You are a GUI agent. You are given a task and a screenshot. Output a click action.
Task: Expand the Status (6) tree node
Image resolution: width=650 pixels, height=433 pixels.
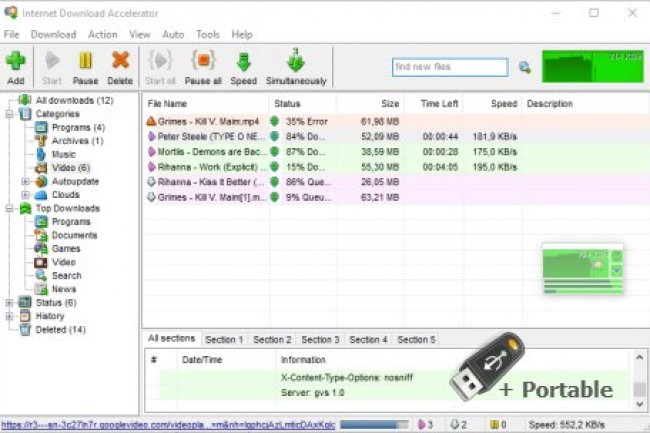point(10,302)
